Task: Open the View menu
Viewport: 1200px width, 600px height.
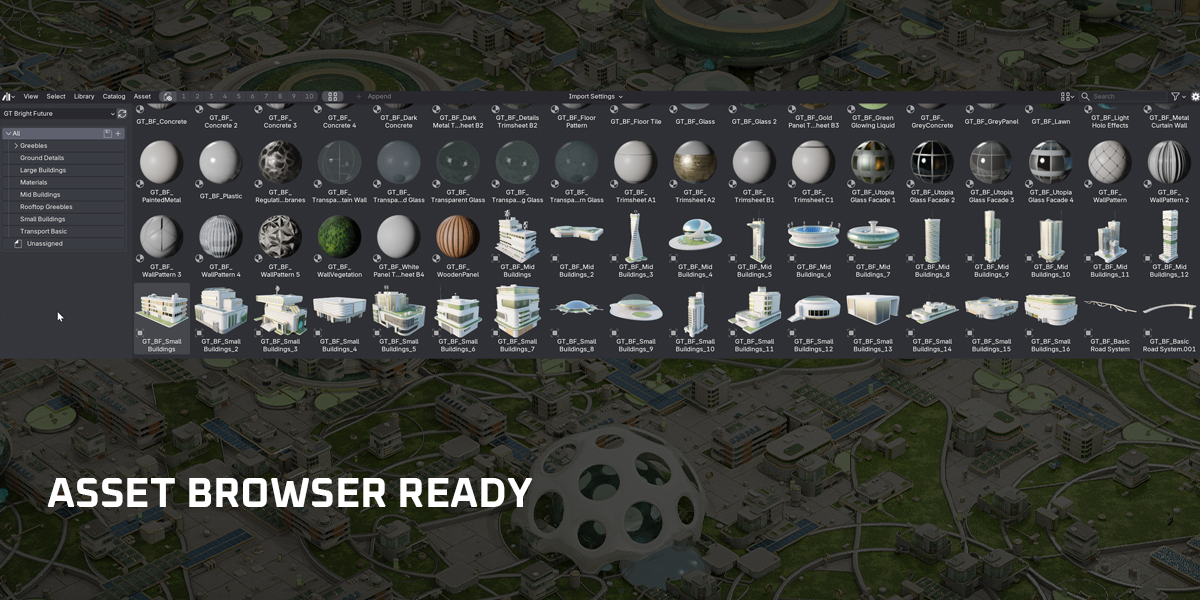Action: (x=31, y=96)
